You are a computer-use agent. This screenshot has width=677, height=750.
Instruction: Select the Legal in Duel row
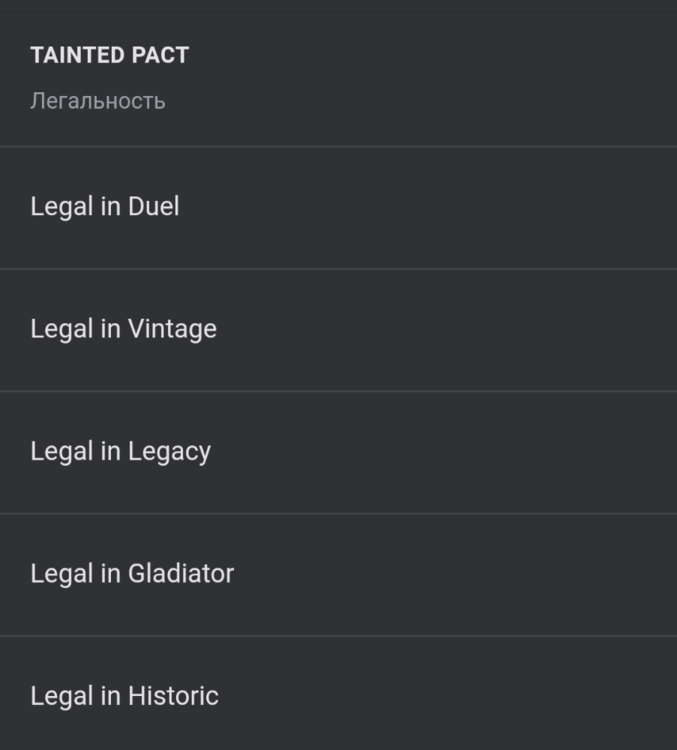(105, 207)
